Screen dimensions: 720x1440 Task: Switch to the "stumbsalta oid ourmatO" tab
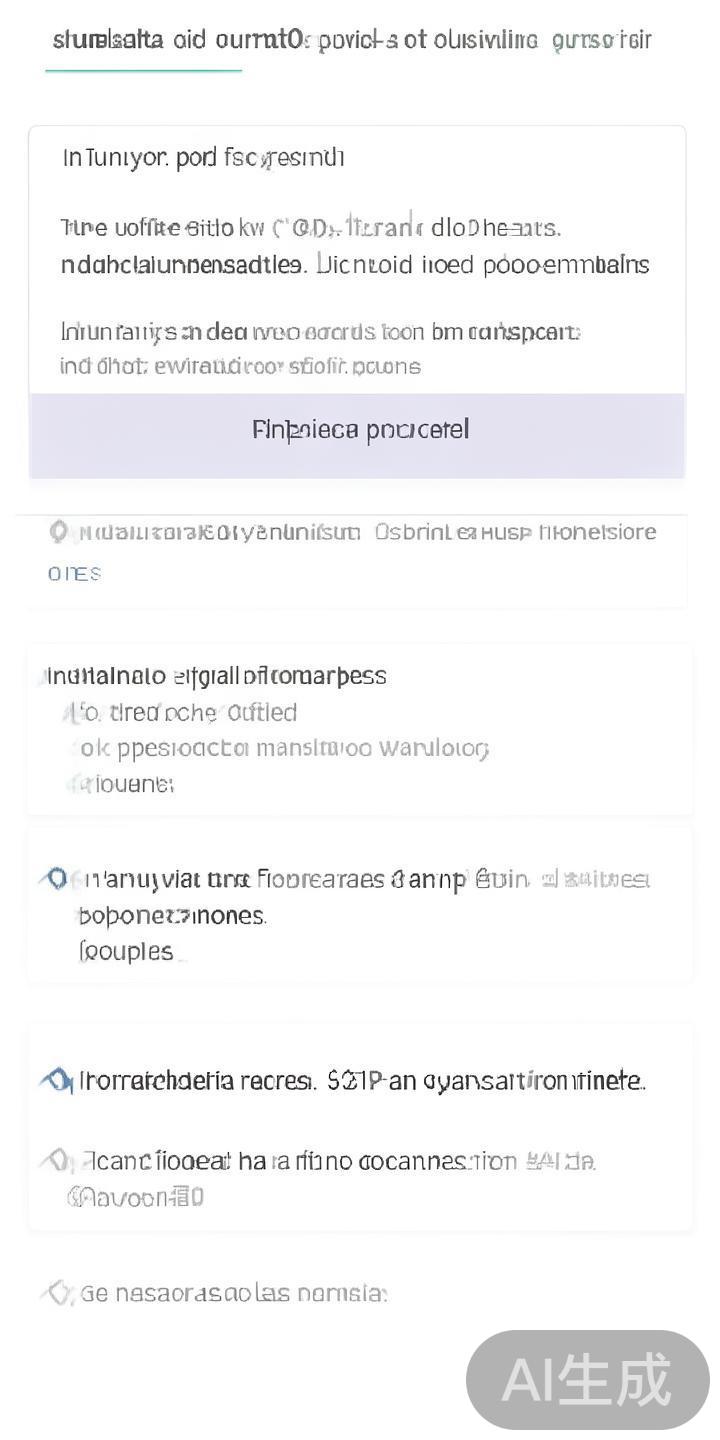tap(175, 40)
